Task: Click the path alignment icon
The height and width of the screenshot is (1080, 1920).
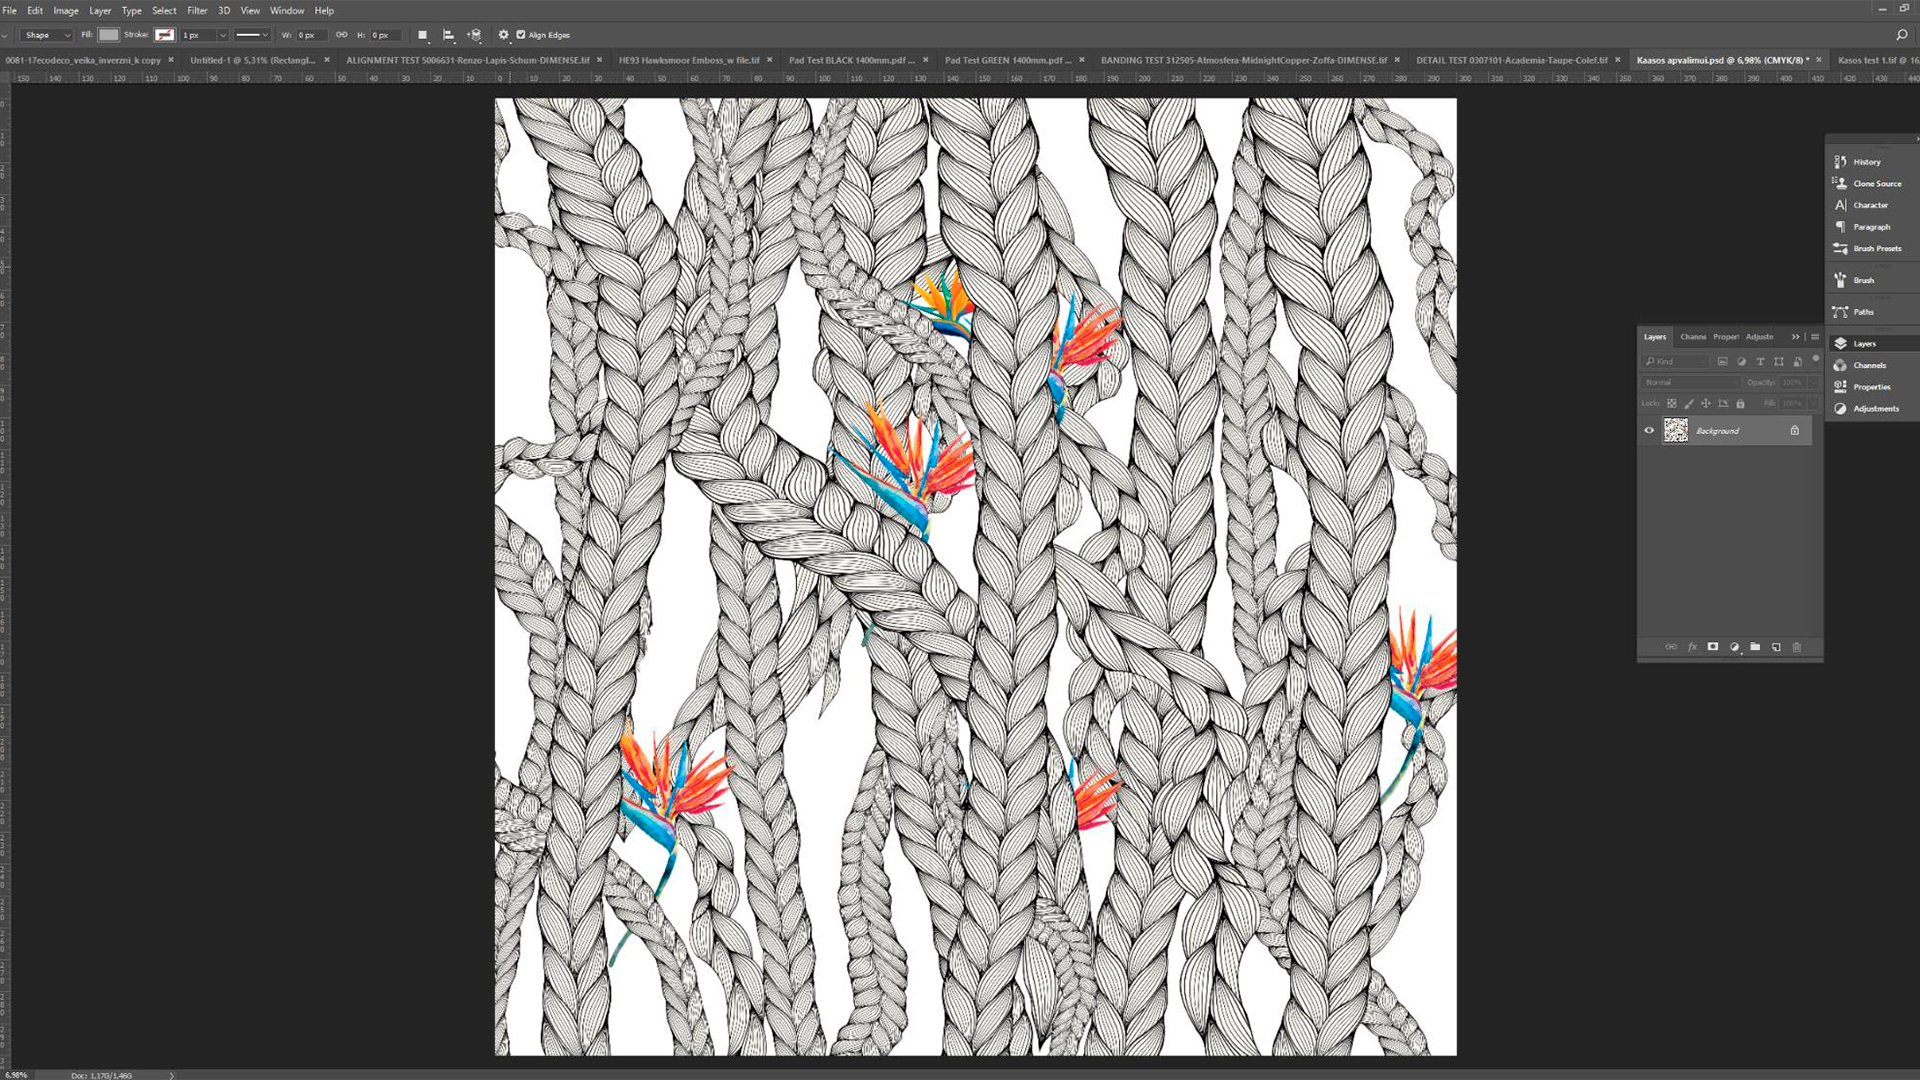Action: click(x=448, y=35)
